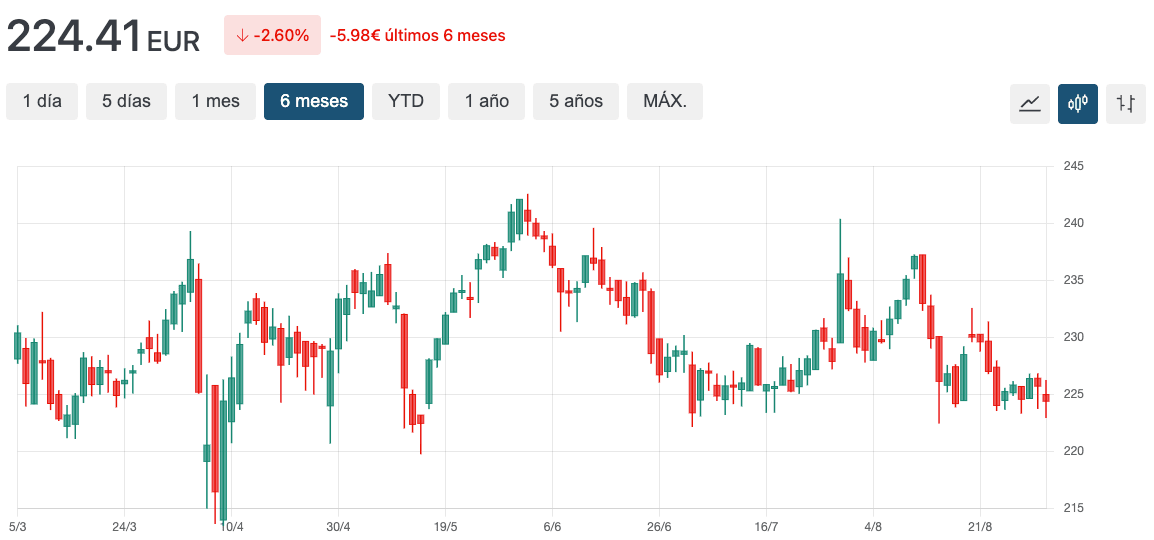Select the 1 día time range
Image resolution: width=1154 pixels, height=540 pixels.
click(x=42, y=101)
